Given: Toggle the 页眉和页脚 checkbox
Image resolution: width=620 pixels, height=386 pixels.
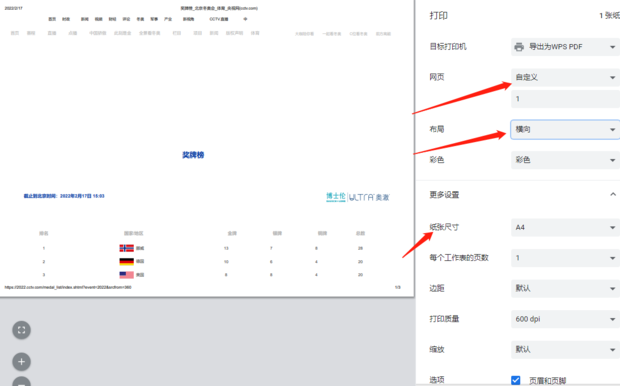Looking at the screenshot, I should (x=516, y=380).
